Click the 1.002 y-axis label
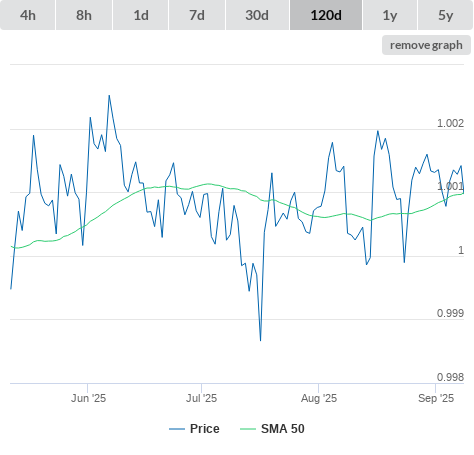The width and height of the screenshot is (474, 455). 450,123
